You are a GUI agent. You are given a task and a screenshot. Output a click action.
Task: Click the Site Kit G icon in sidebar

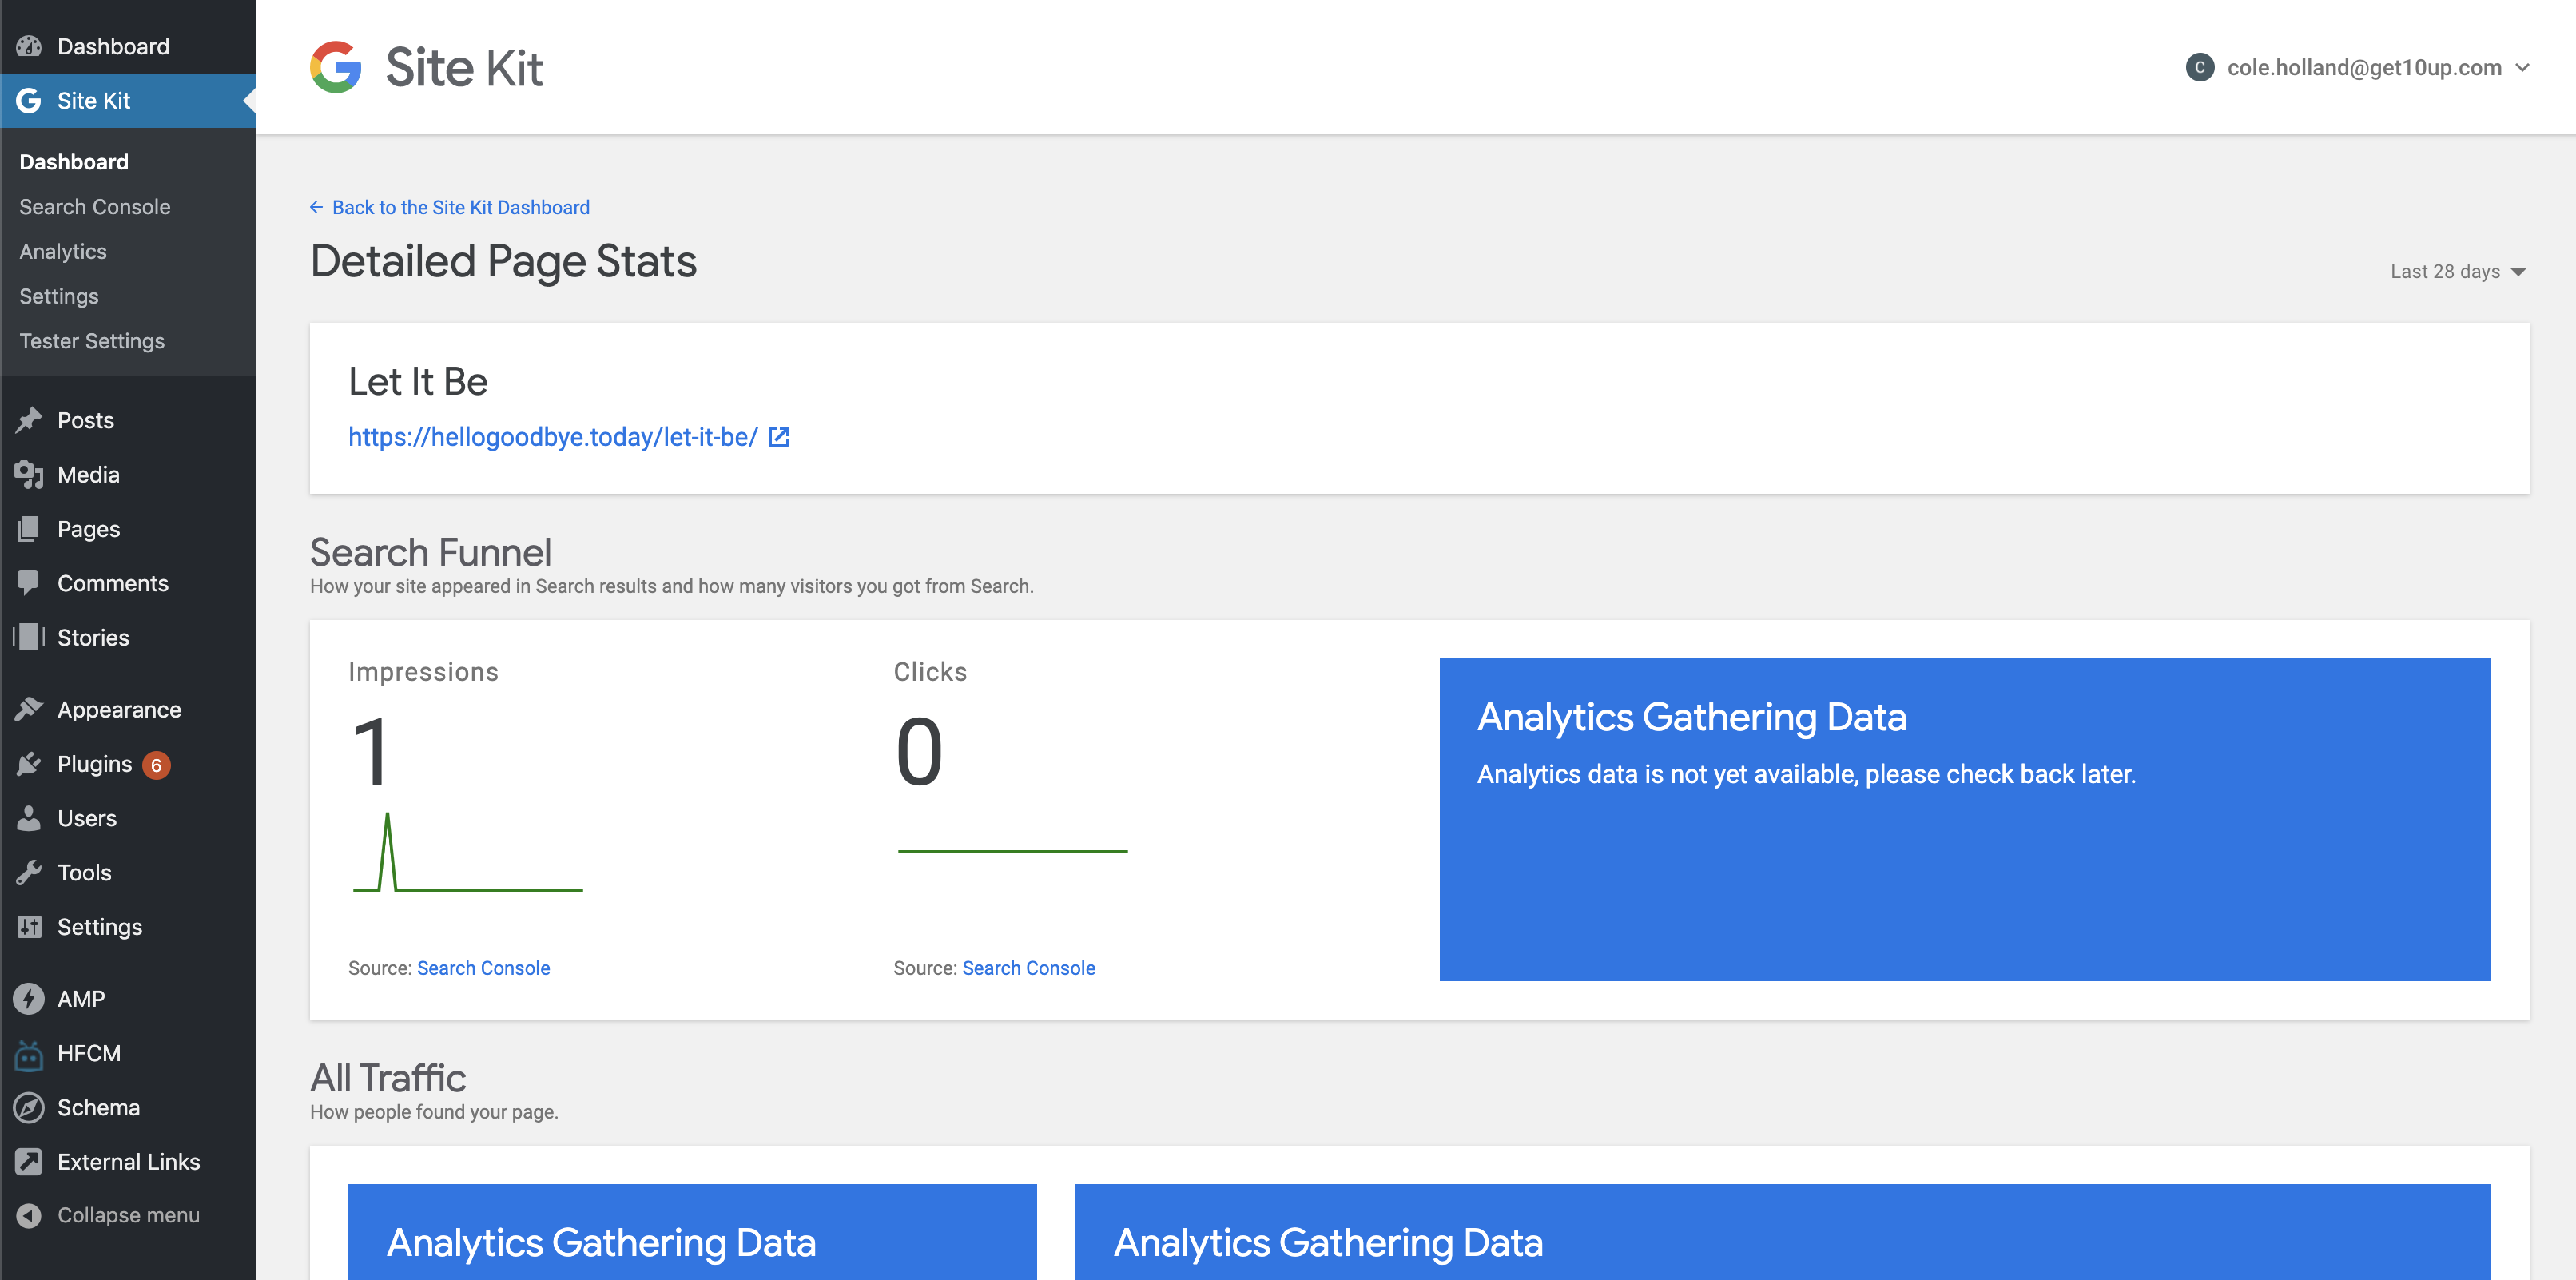[29, 101]
